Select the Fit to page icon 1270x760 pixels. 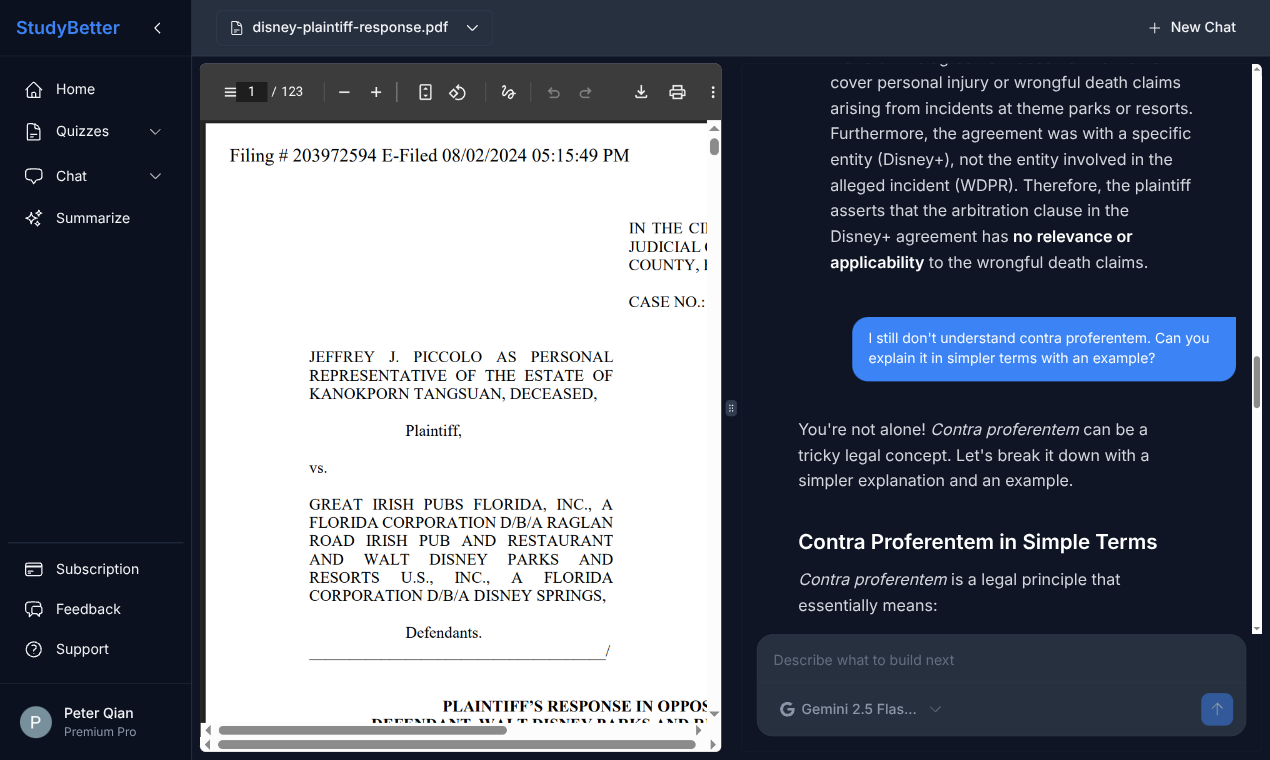(x=425, y=91)
